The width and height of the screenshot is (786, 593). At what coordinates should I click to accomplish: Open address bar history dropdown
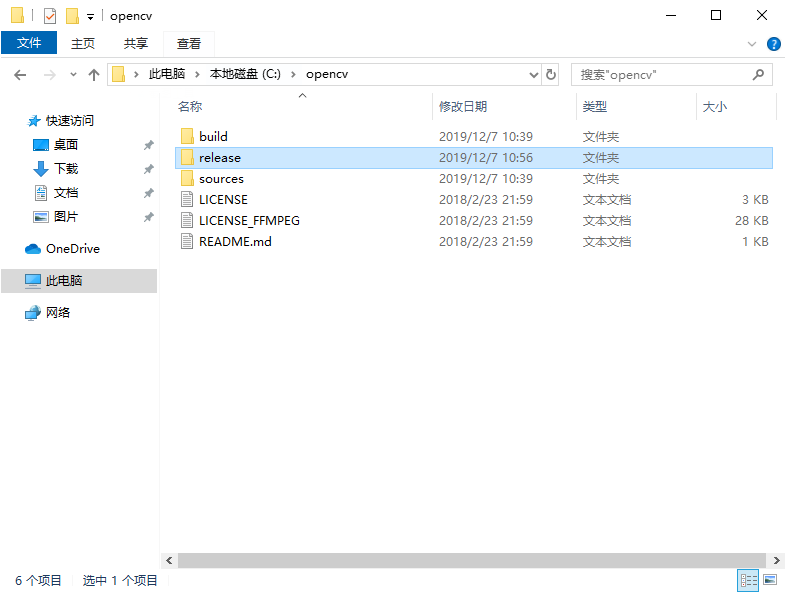(534, 75)
